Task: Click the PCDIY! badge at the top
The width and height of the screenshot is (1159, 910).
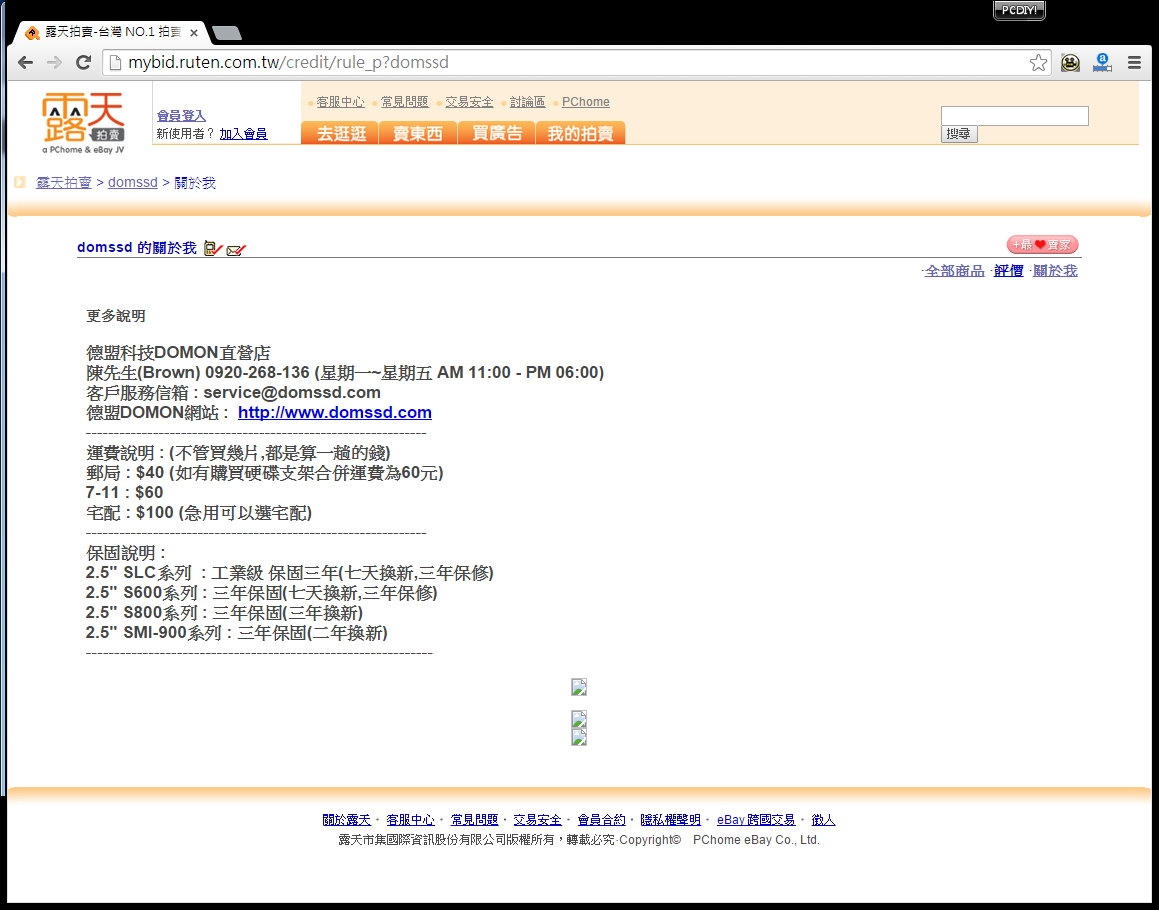Action: point(1019,10)
